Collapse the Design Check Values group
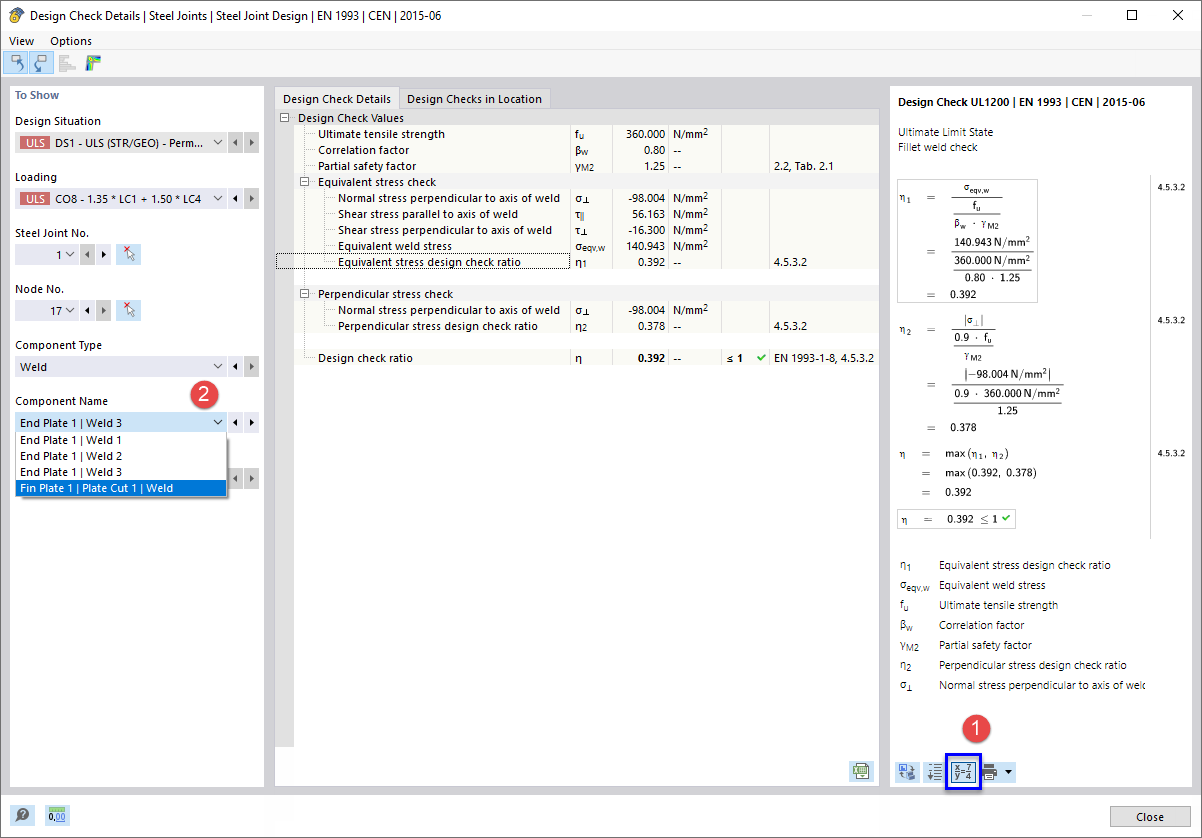This screenshot has width=1202, height=838. coord(285,118)
